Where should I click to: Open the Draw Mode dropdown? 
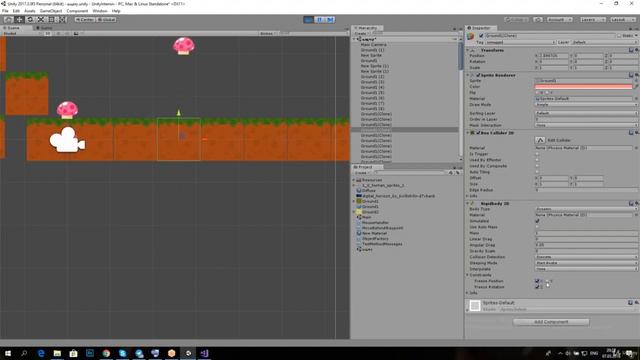[x=587, y=105]
